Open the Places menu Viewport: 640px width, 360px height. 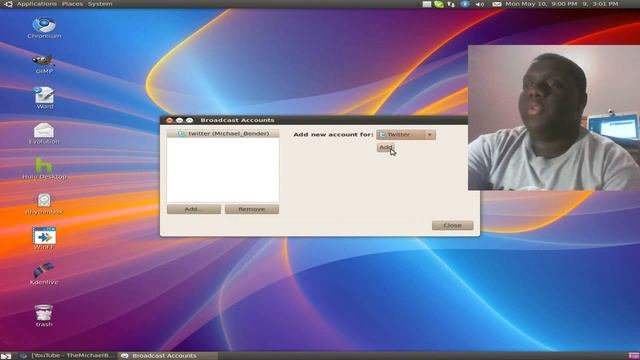pyautogui.click(x=72, y=4)
